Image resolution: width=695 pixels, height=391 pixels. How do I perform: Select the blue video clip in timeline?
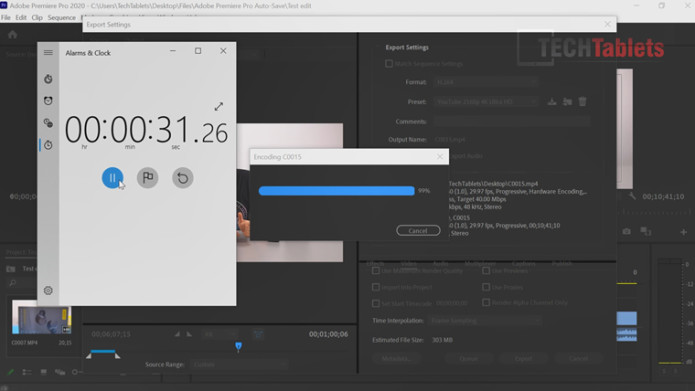click(x=626, y=318)
